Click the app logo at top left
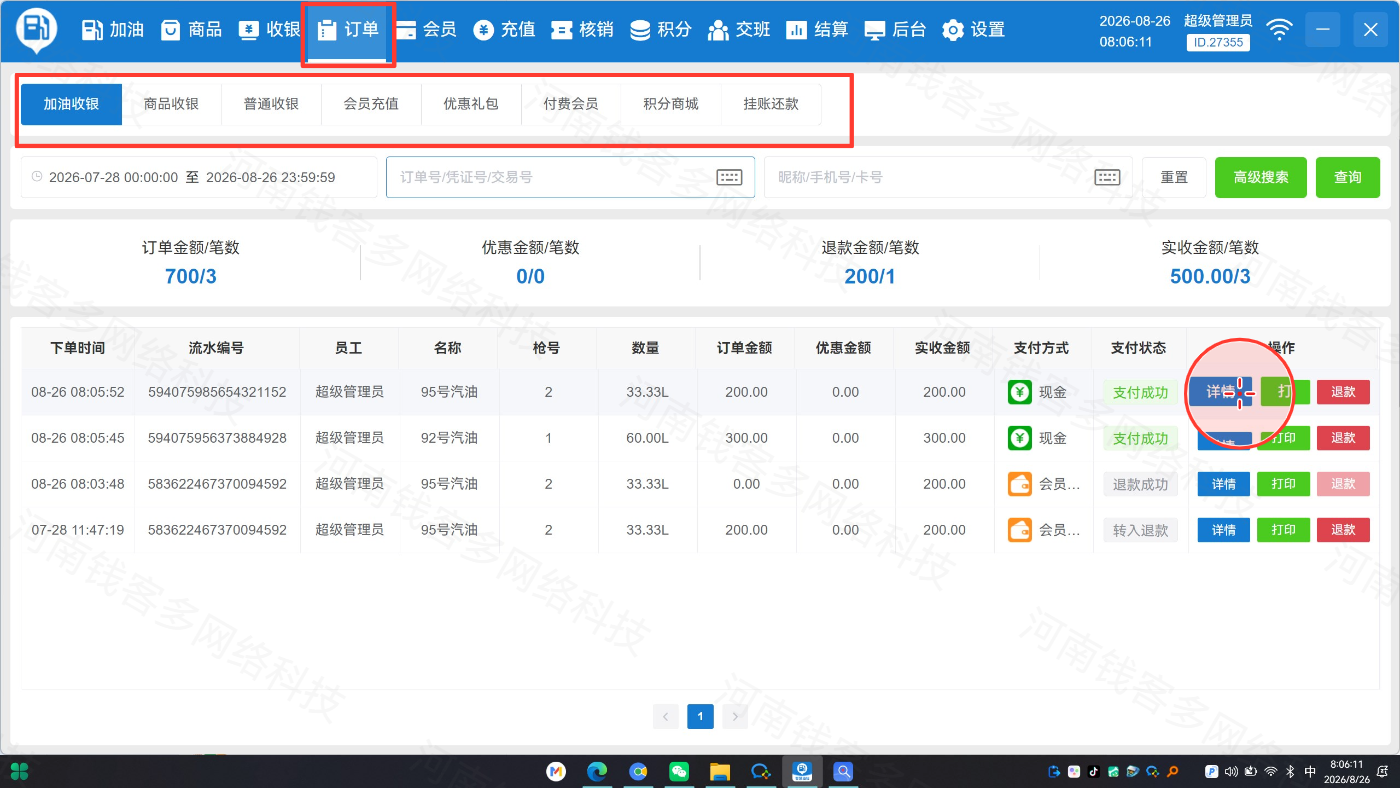This screenshot has width=1400, height=788. coord(36,30)
